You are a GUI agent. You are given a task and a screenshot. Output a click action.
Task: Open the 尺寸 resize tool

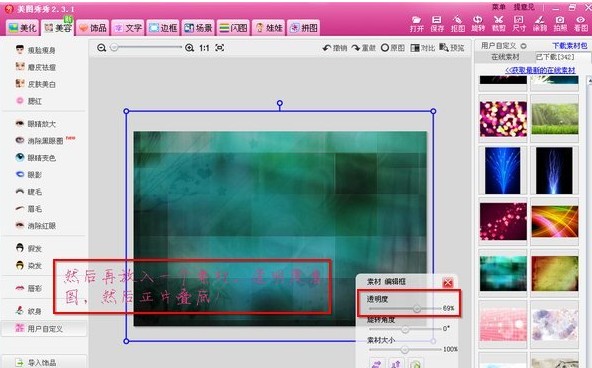pyautogui.click(x=519, y=24)
